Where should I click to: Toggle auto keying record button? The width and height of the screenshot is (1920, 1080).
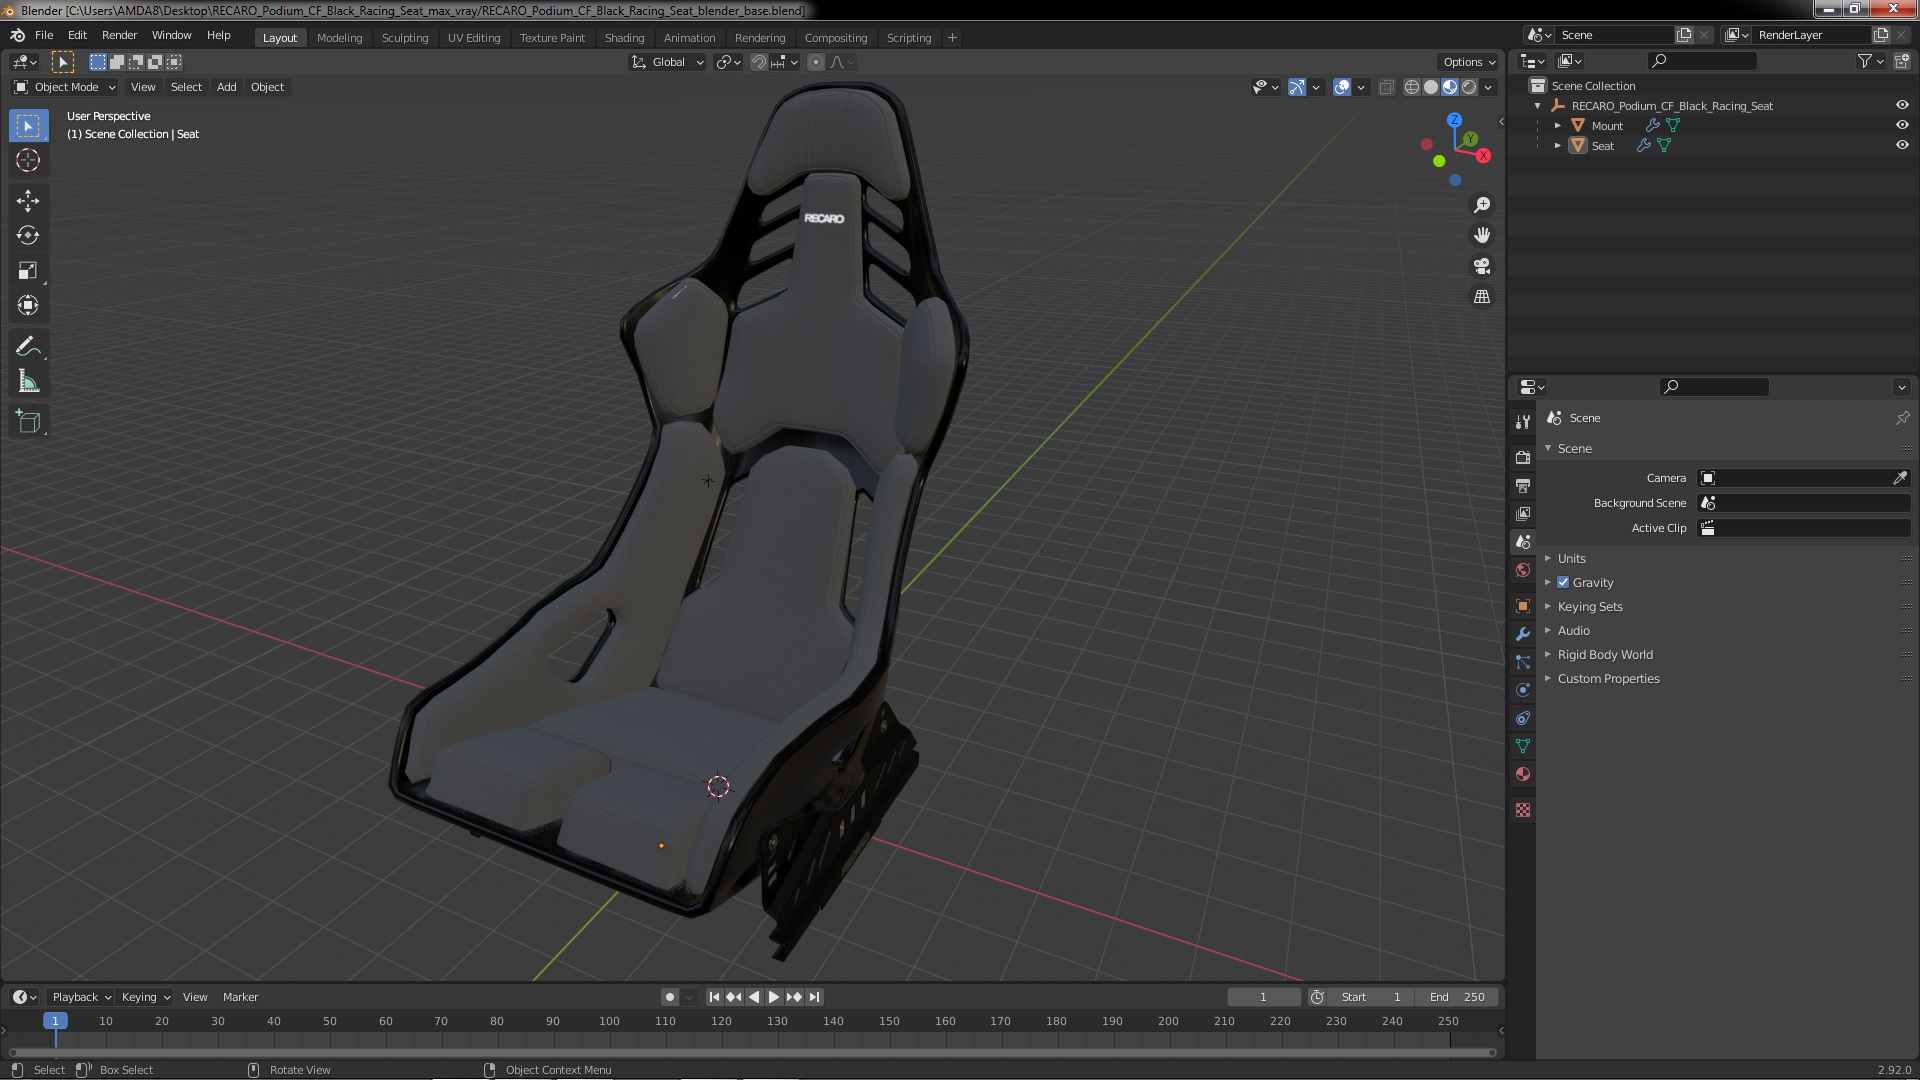click(x=669, y=997)
